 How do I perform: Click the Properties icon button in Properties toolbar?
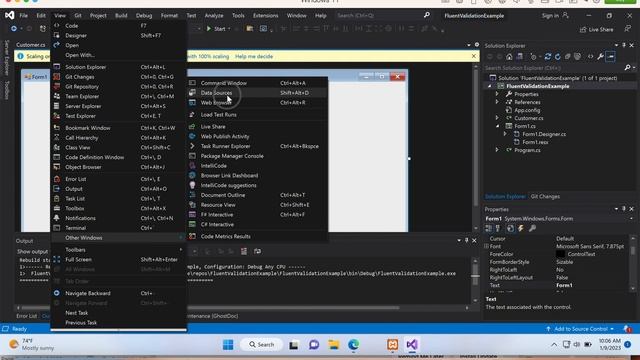click(510, 229)
